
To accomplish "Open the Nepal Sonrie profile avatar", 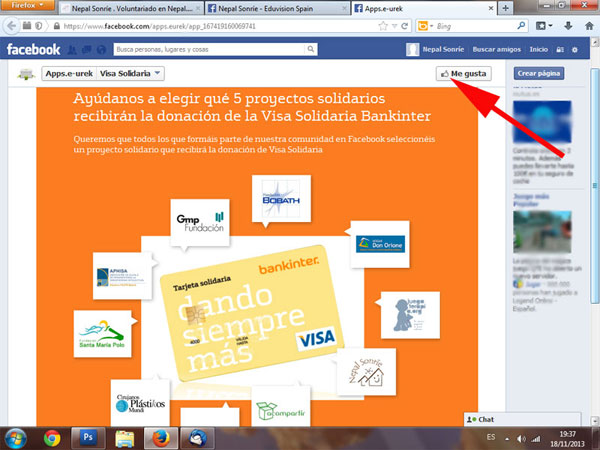I will click(412, 49).
